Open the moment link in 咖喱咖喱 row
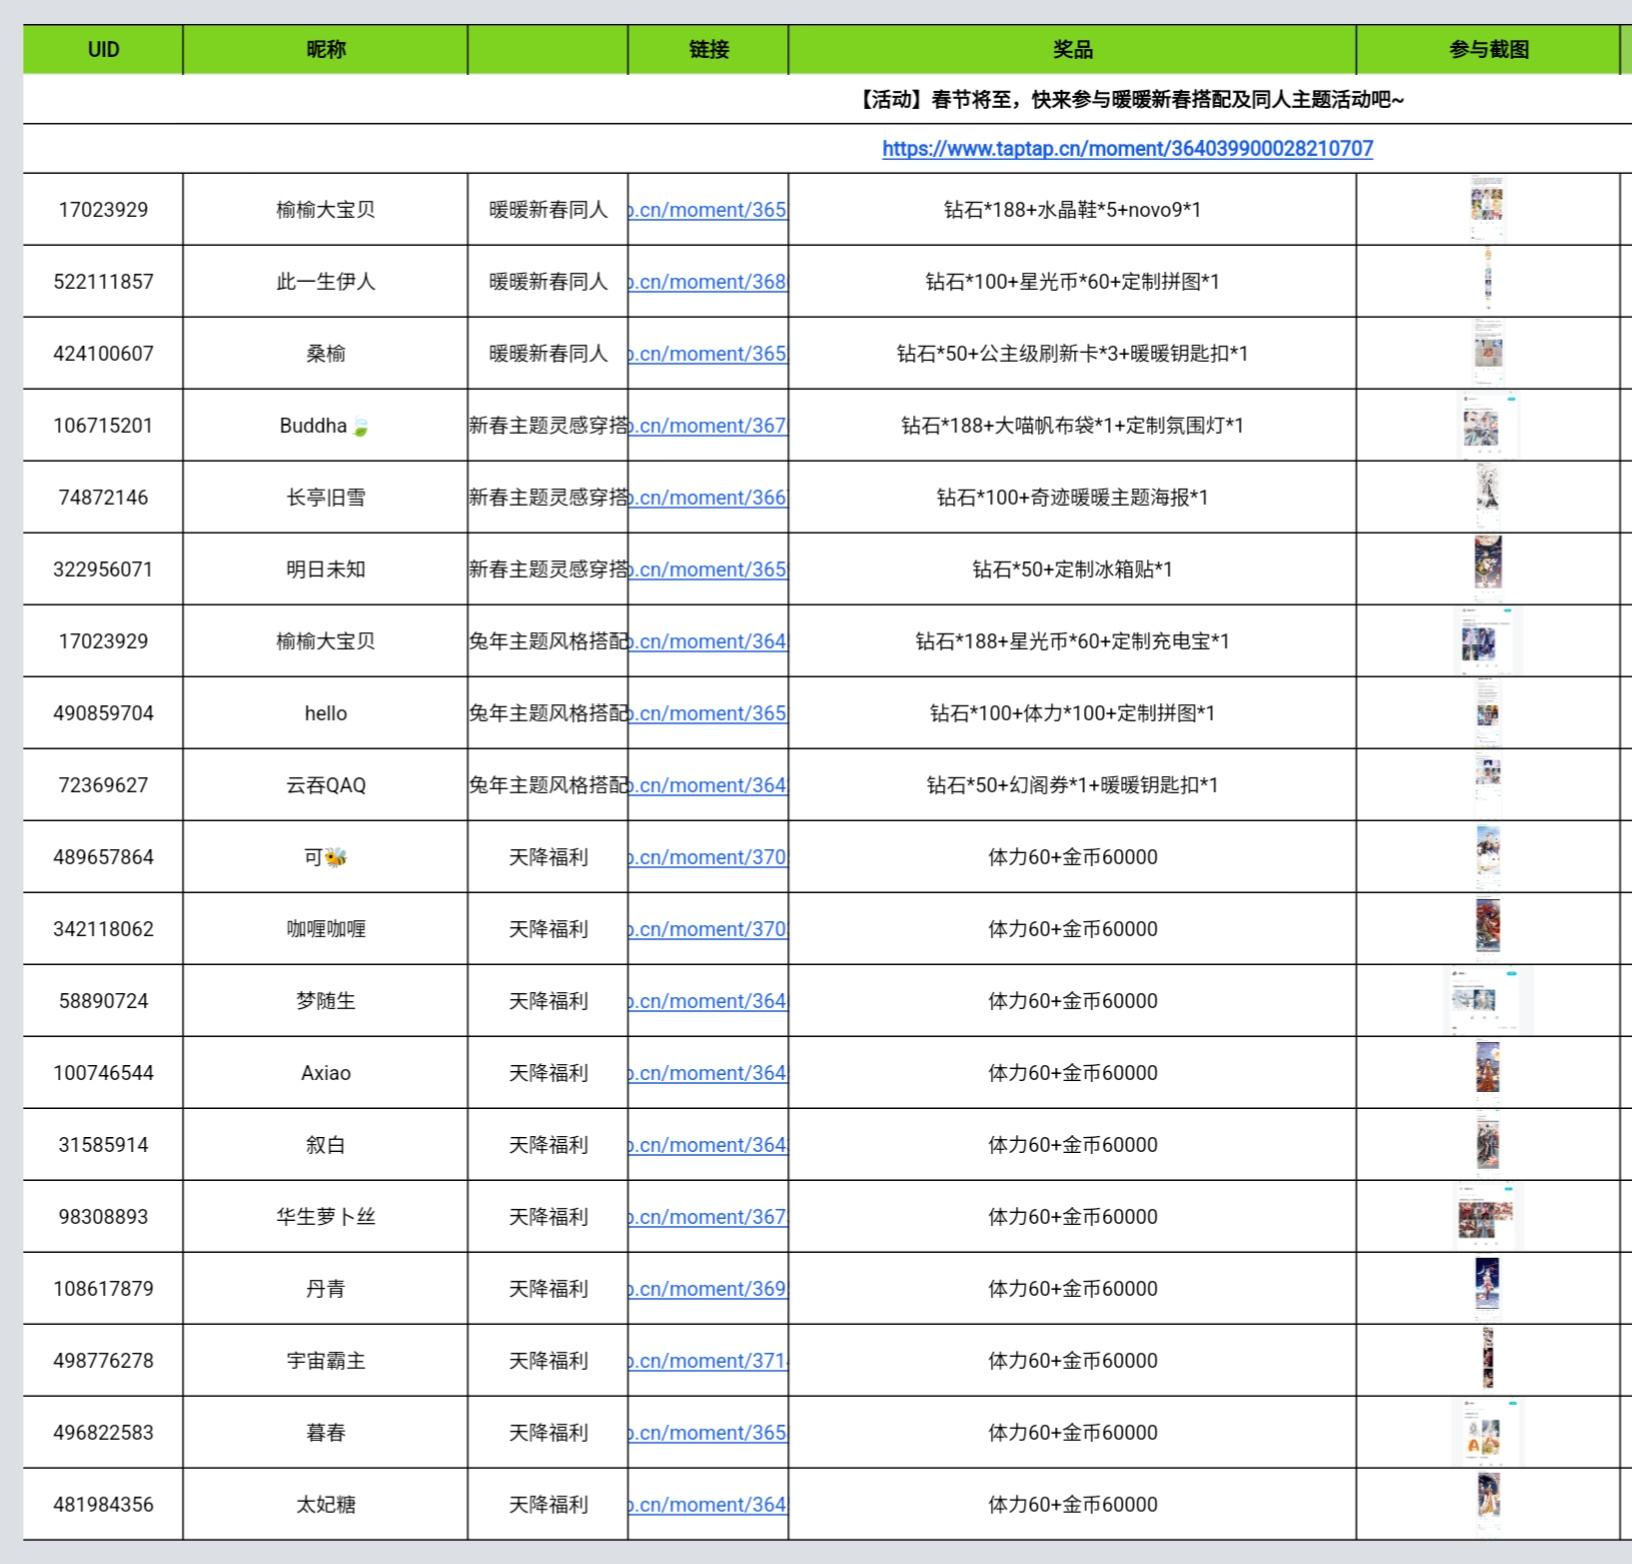The image size is (1632, 1564). click(708, 930)
